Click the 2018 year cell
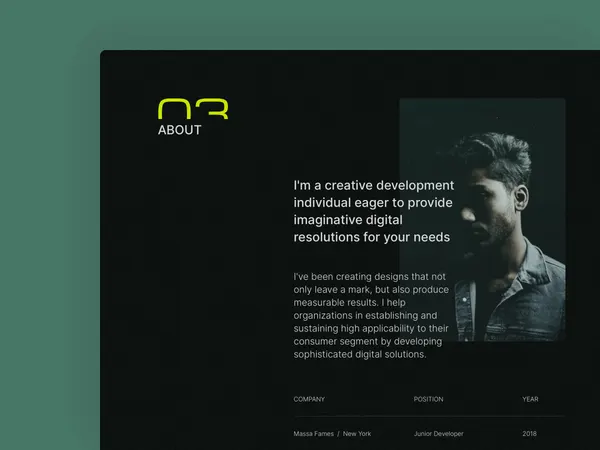The height and width of the screenshot is (450, 600). (530, 434)
